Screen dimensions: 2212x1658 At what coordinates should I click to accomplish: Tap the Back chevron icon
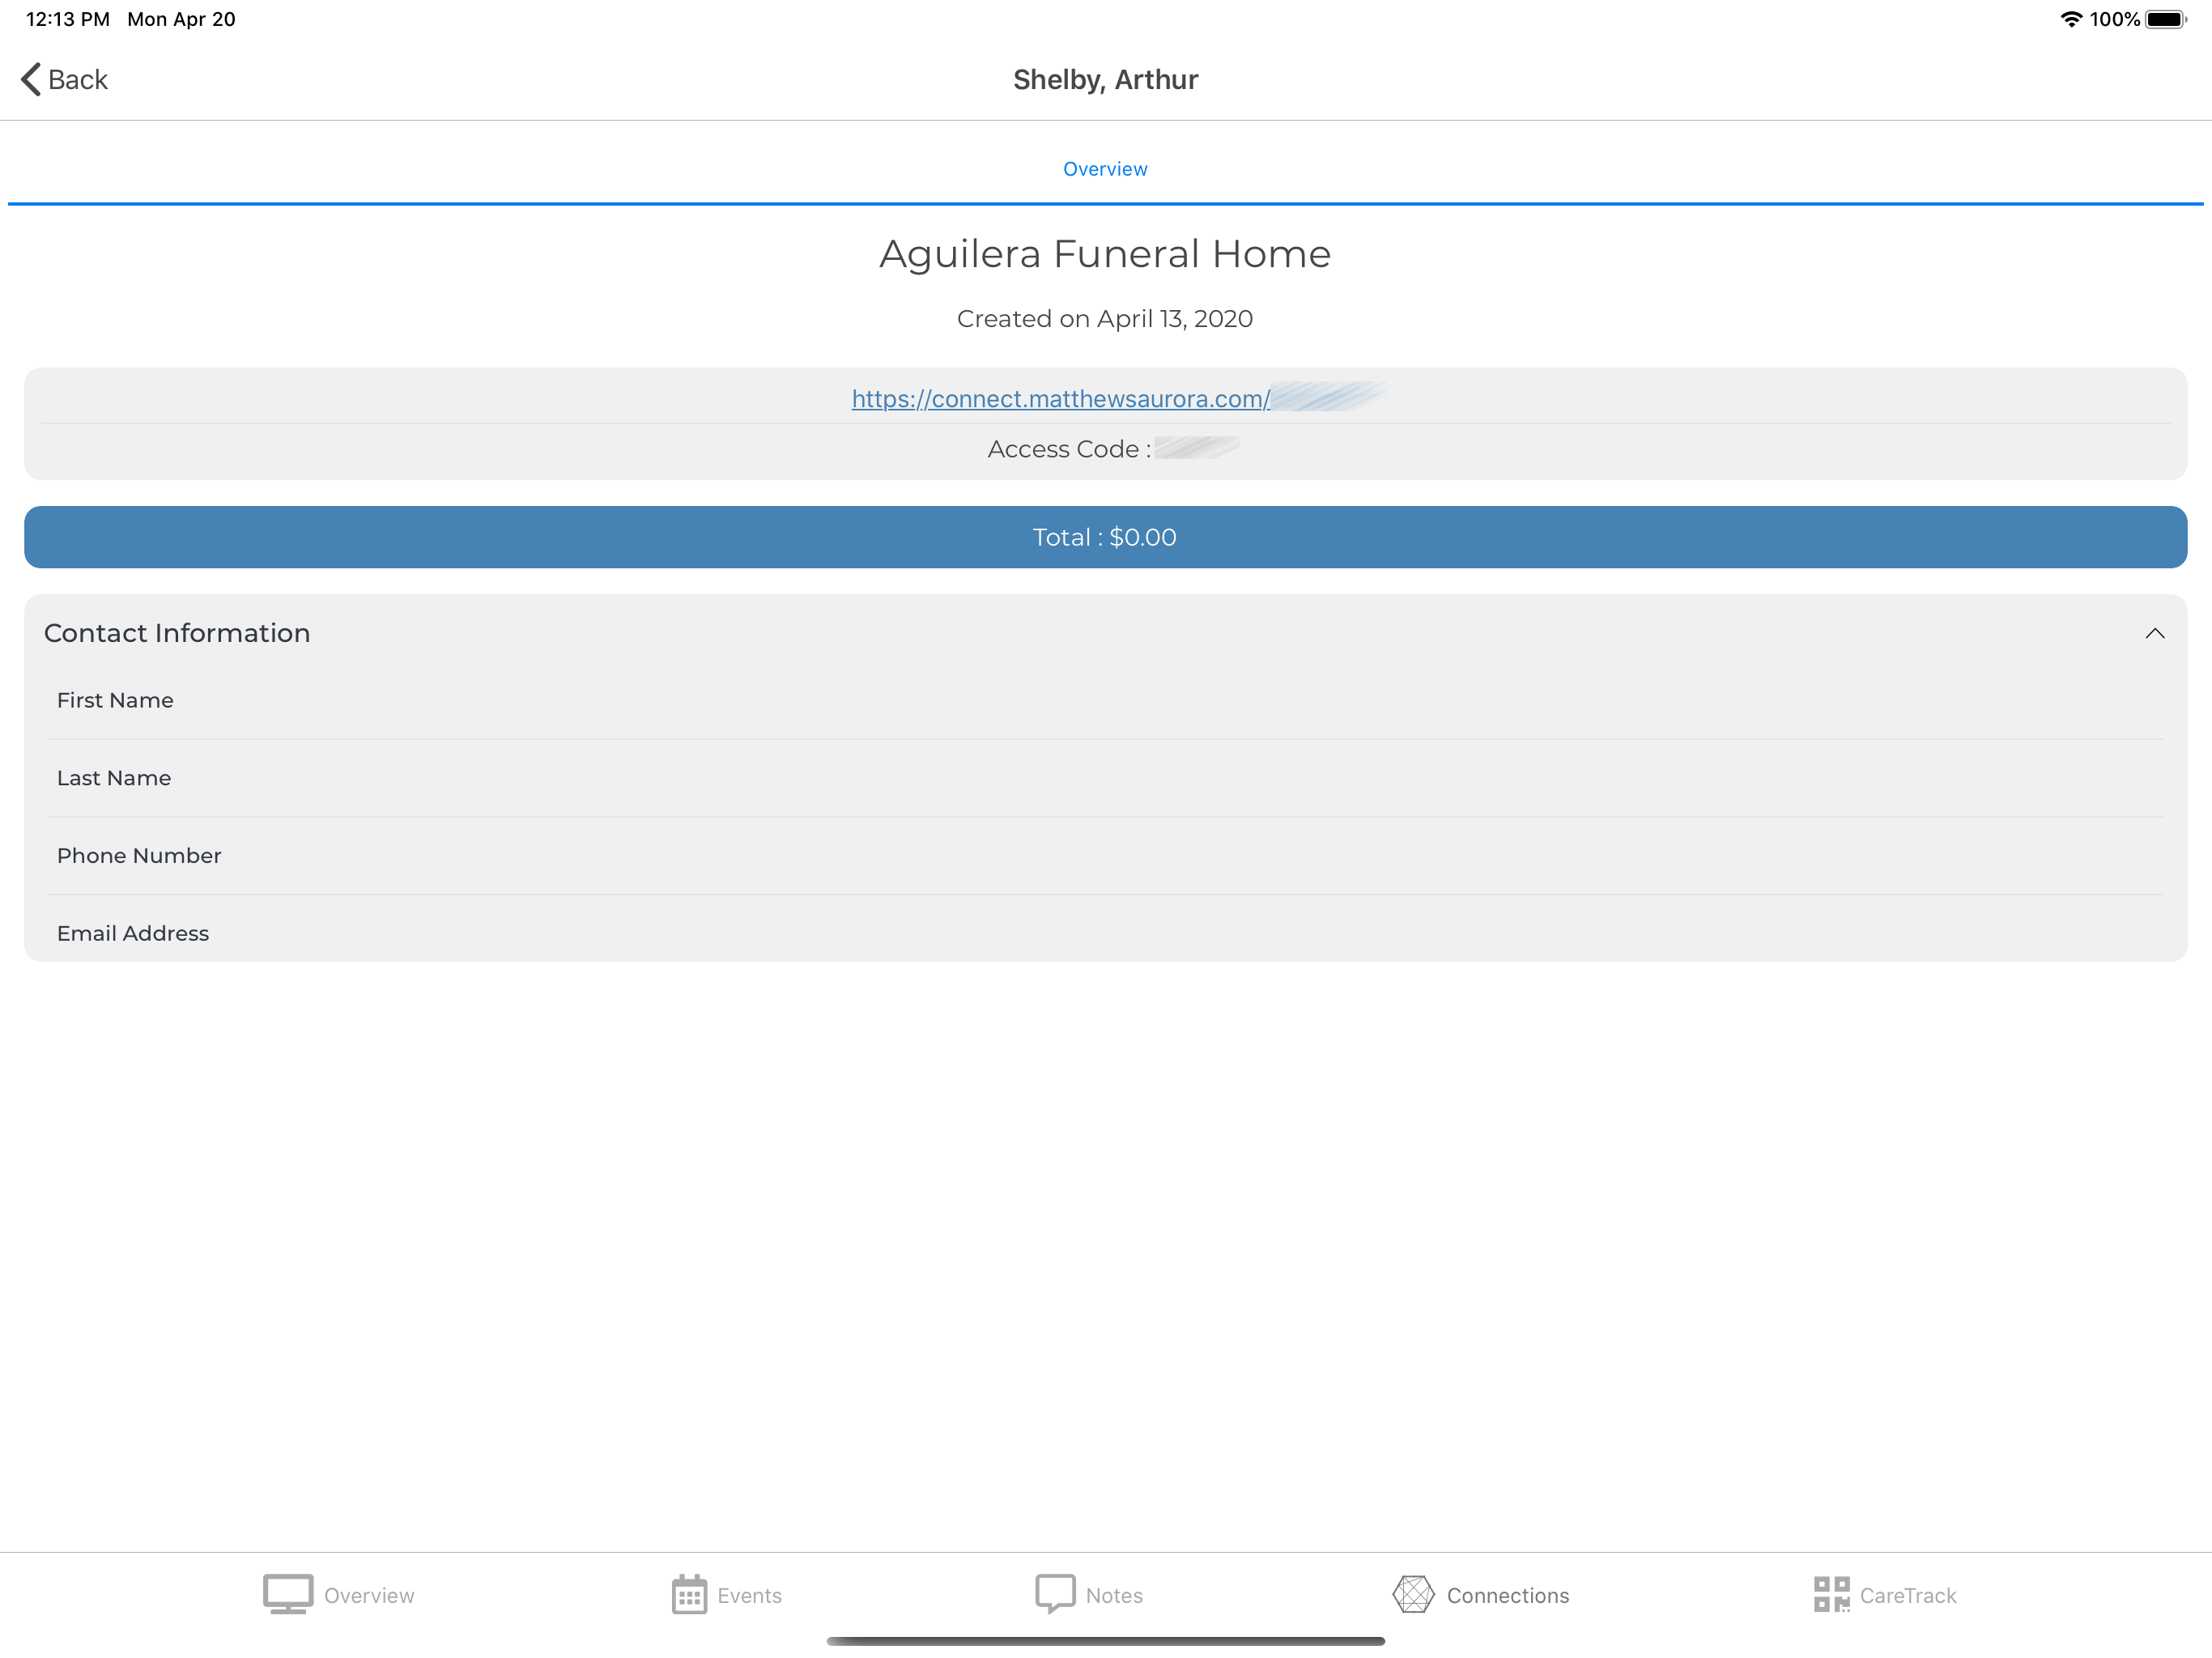pos(31,79)
